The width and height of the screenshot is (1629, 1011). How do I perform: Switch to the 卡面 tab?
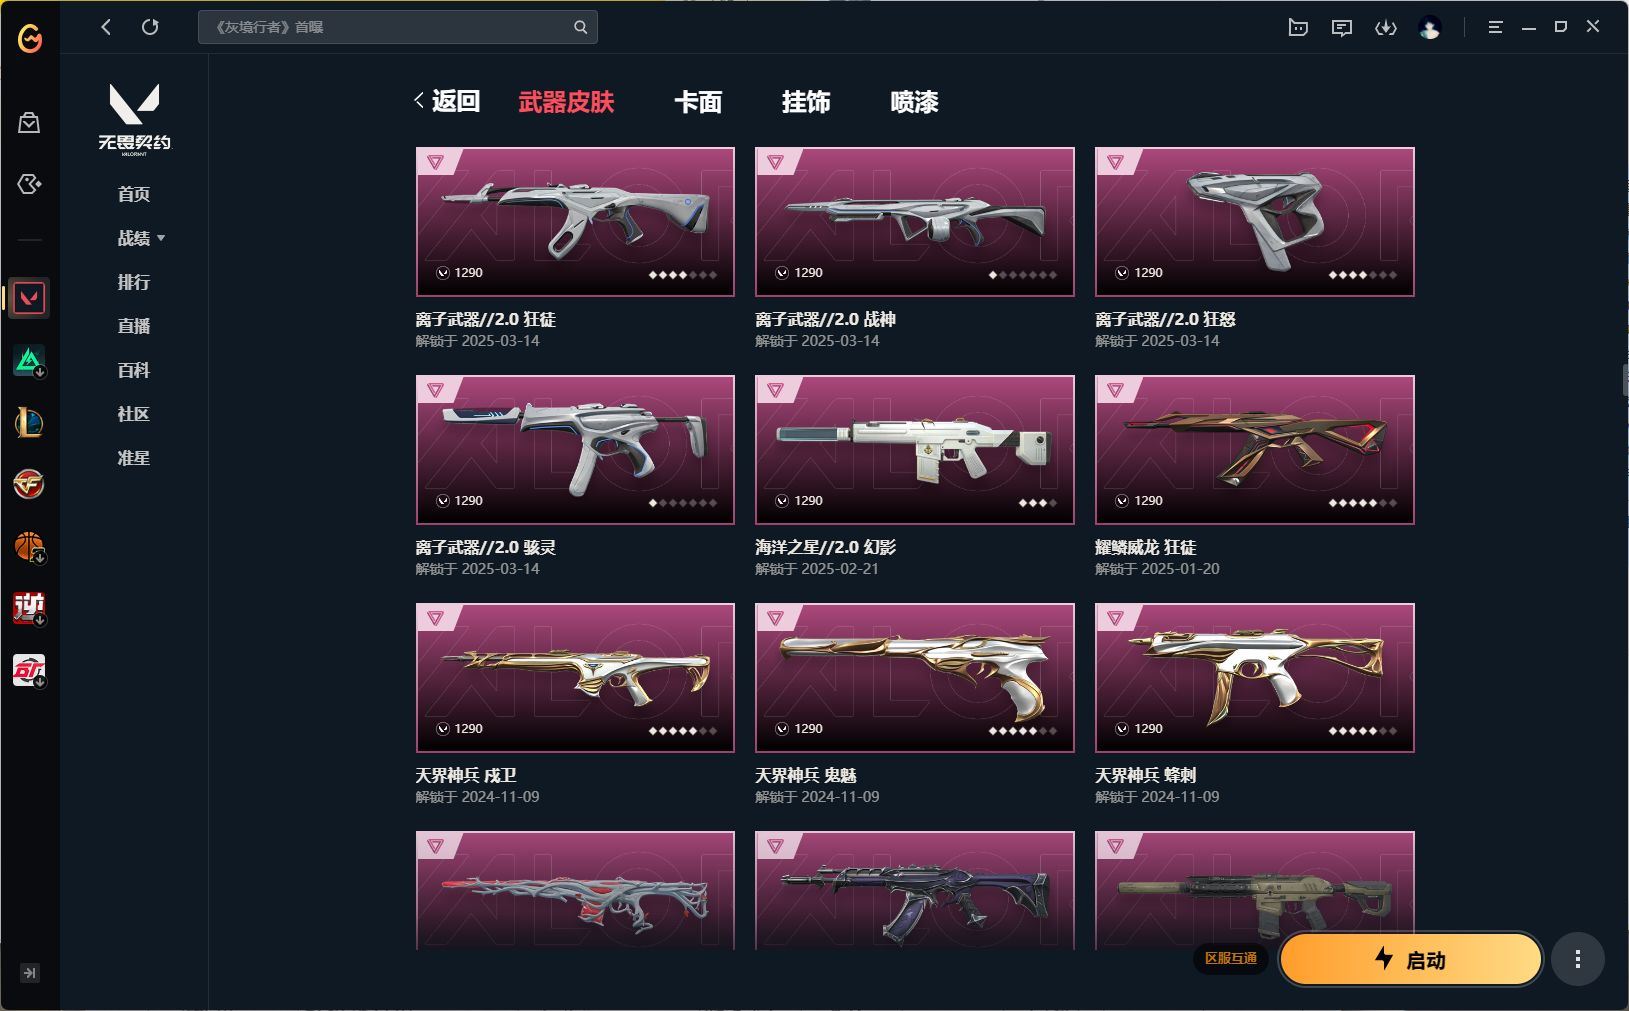point(698,102)
